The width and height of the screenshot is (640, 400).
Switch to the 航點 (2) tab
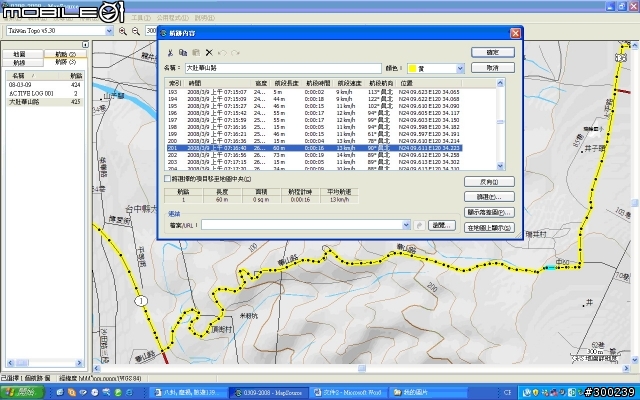point(63,54)
